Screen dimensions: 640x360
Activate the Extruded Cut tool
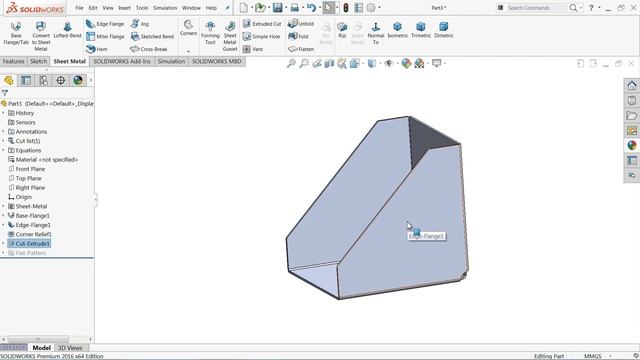(262, 24)
